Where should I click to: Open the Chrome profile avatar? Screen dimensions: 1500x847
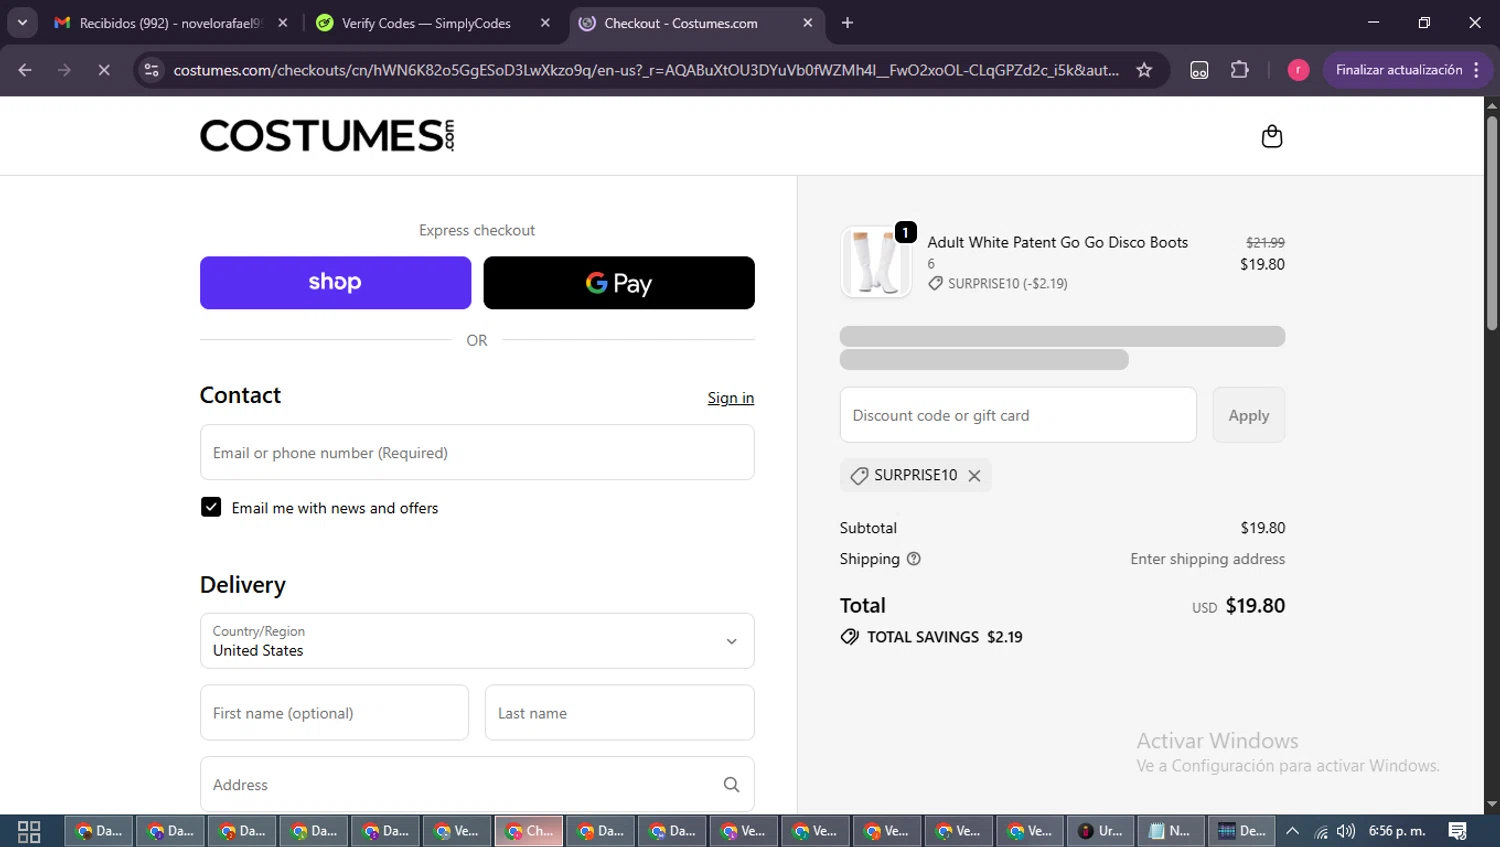click(1298, 70)
